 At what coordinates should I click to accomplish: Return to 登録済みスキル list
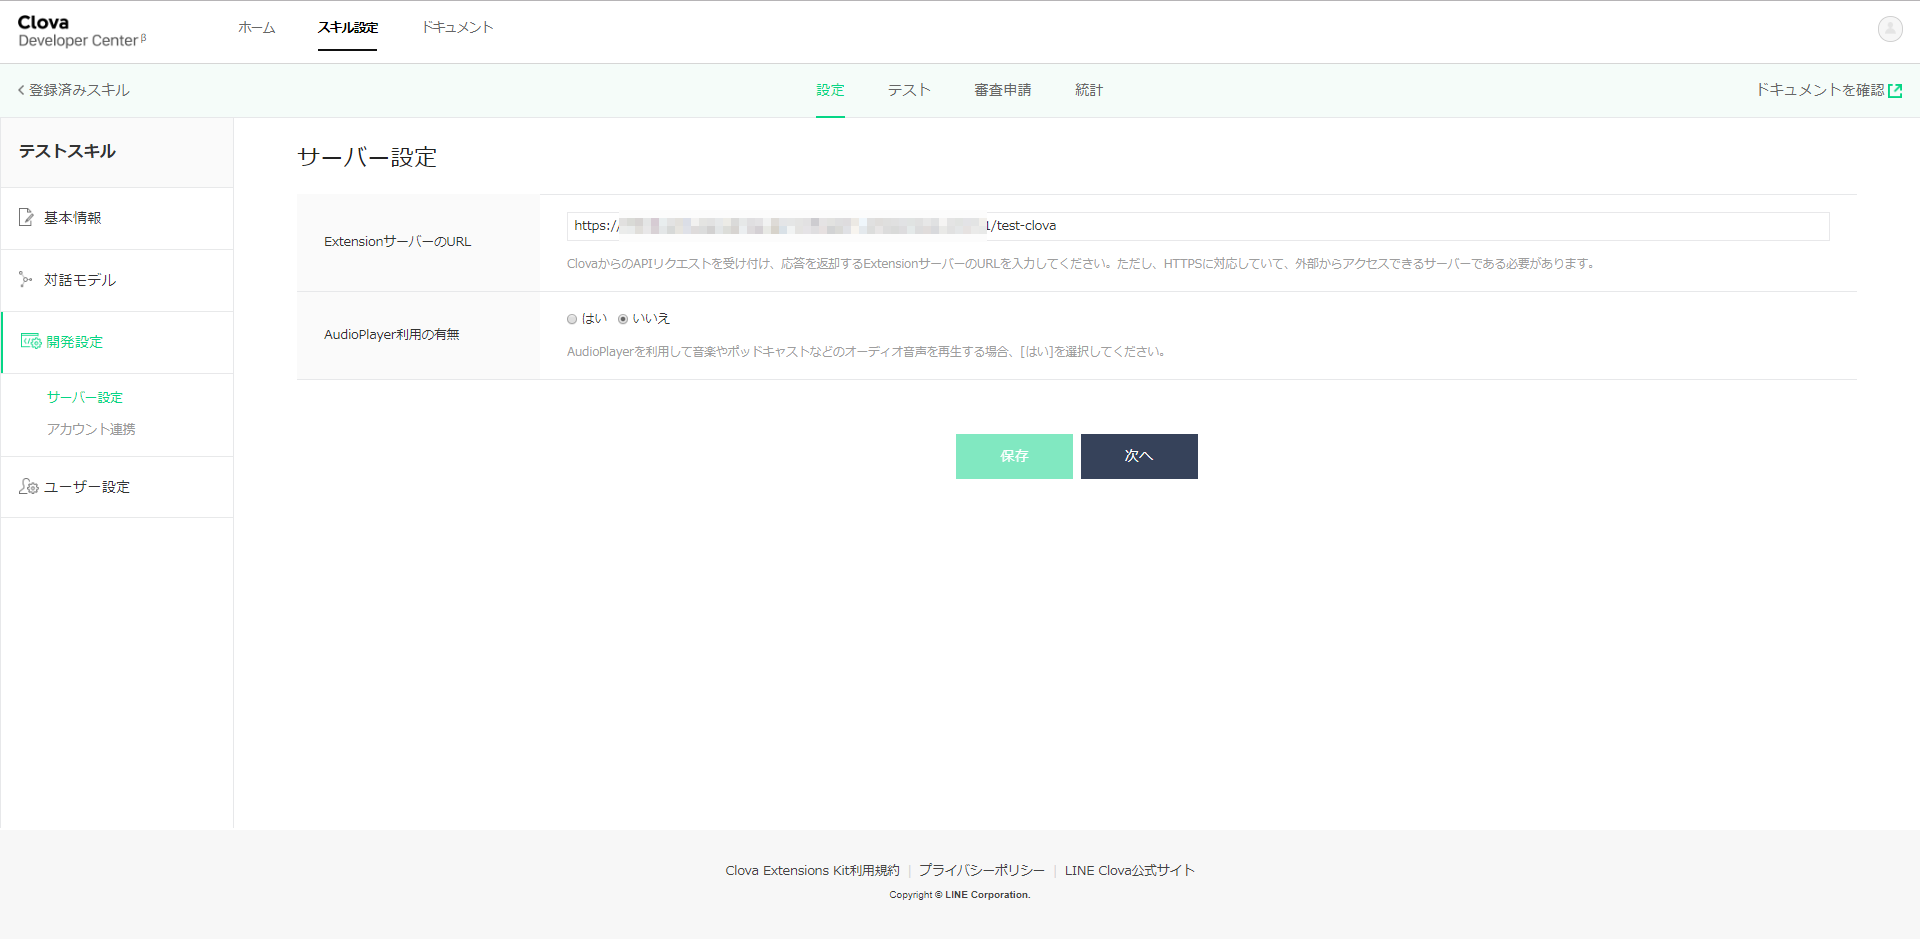[x=79, y=90]
